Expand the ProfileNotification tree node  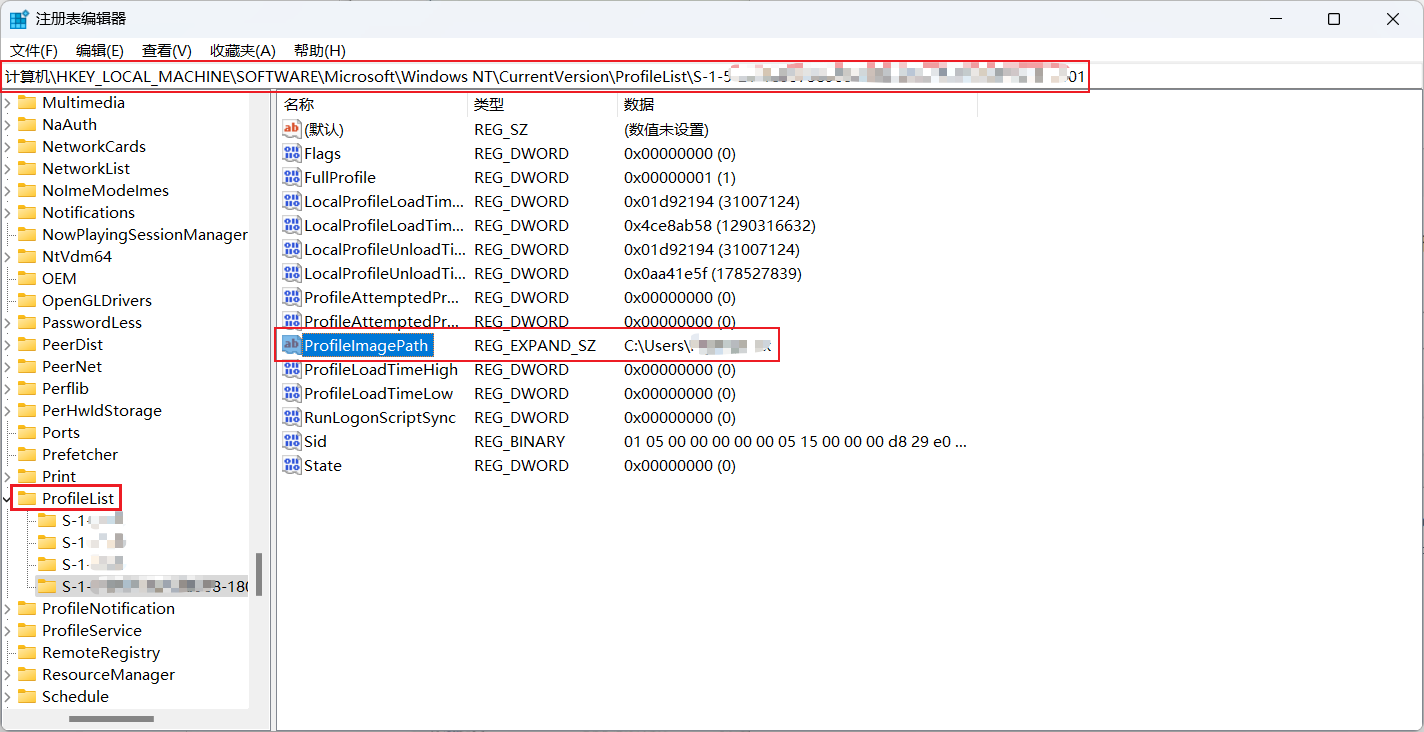coord(8,608)
